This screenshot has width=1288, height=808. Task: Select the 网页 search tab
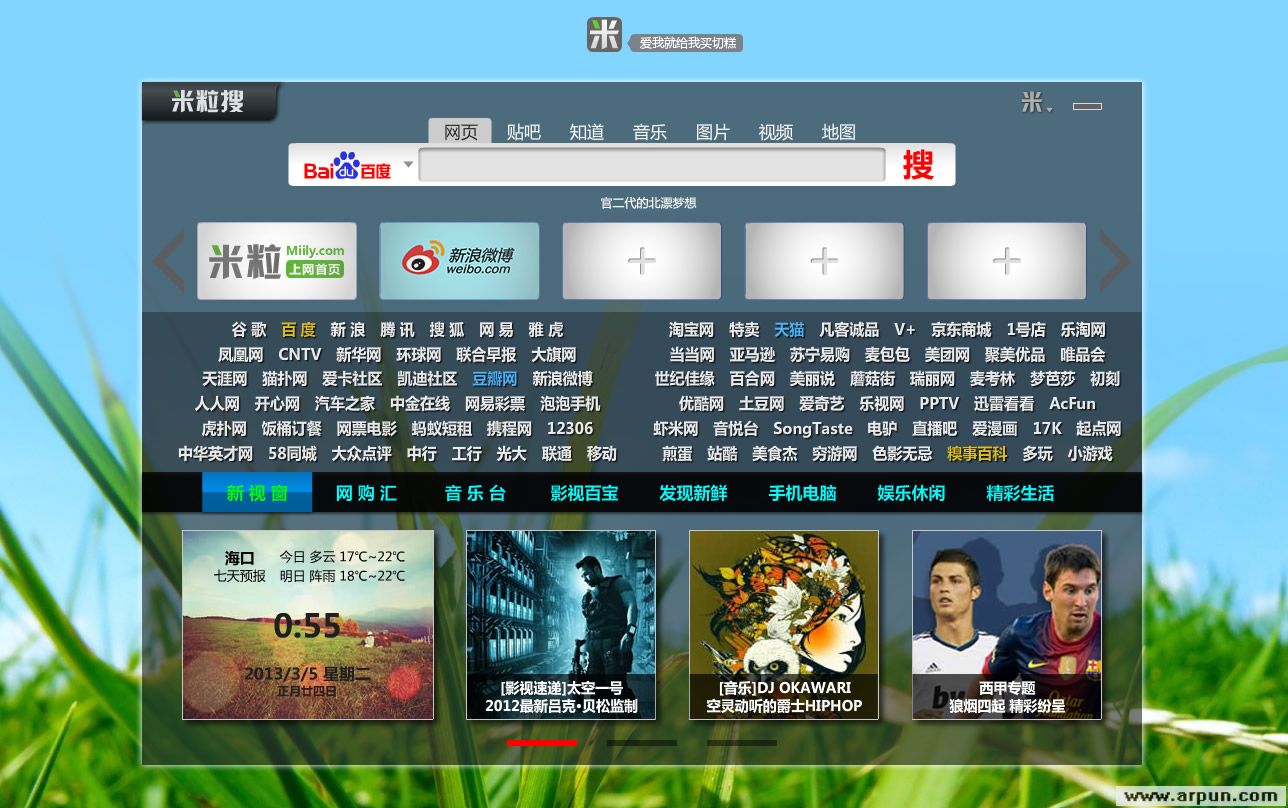(x=460, y=132)
